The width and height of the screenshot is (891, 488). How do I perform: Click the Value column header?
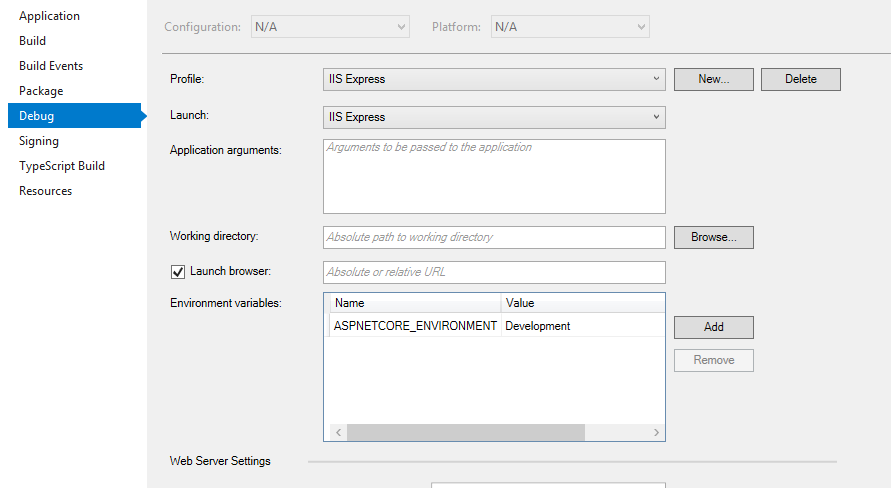click(x=582, y=303)
